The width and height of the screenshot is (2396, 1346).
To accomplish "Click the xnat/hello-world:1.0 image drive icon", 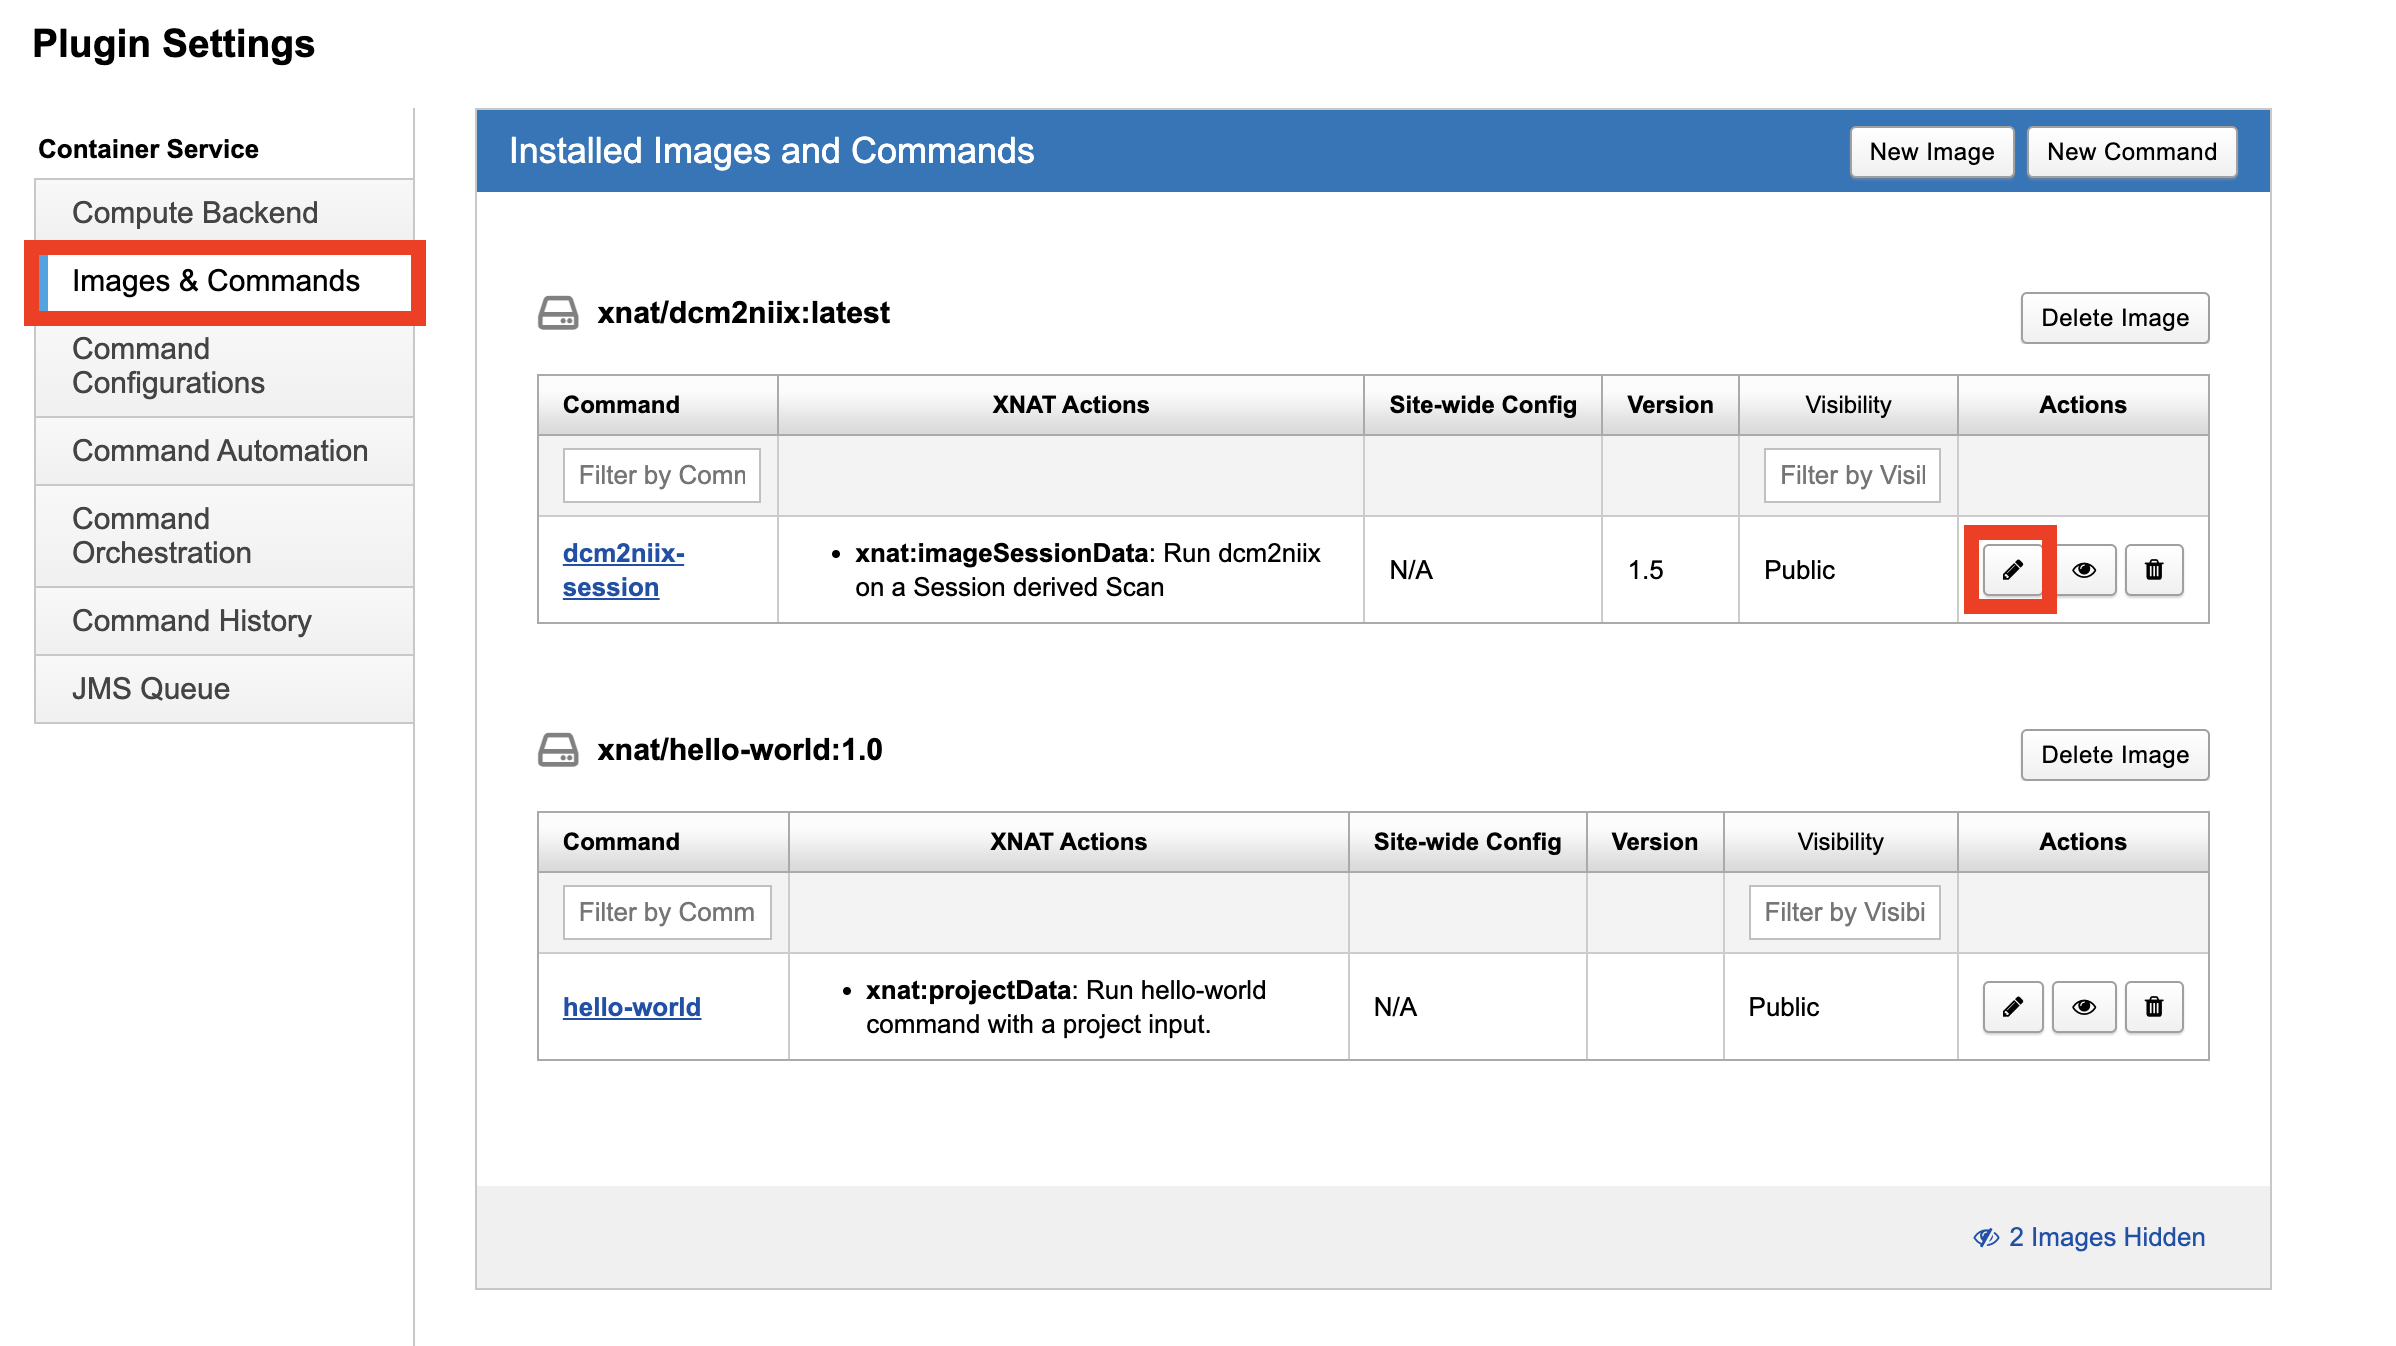I will (558, 750).
